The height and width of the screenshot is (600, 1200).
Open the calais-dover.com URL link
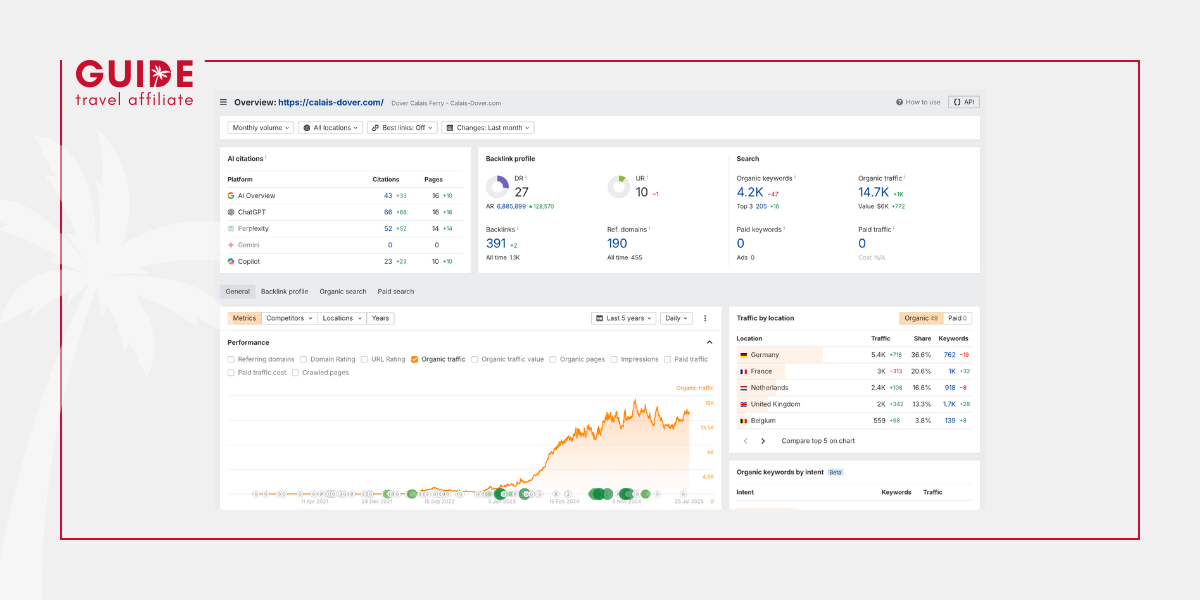pyautogui.click(x=331, y=102)
